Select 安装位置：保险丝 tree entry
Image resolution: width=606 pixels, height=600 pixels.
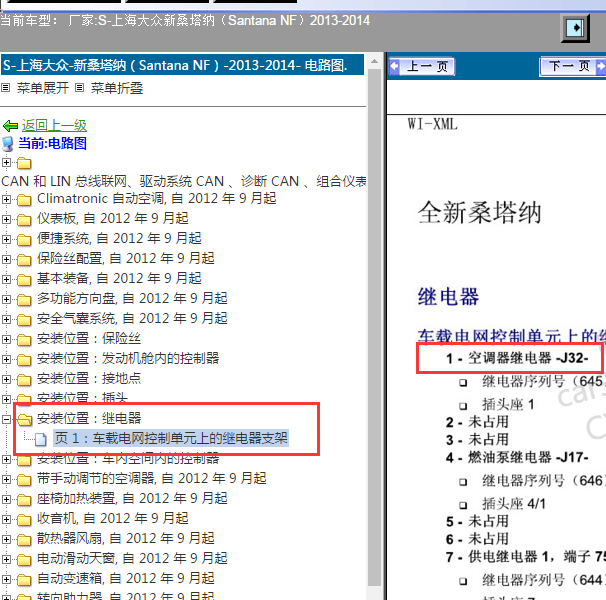89,338
